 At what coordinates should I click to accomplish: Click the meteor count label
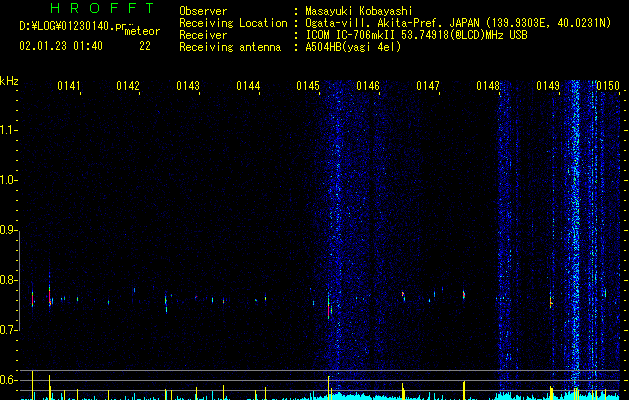click(x=142, y=31)
